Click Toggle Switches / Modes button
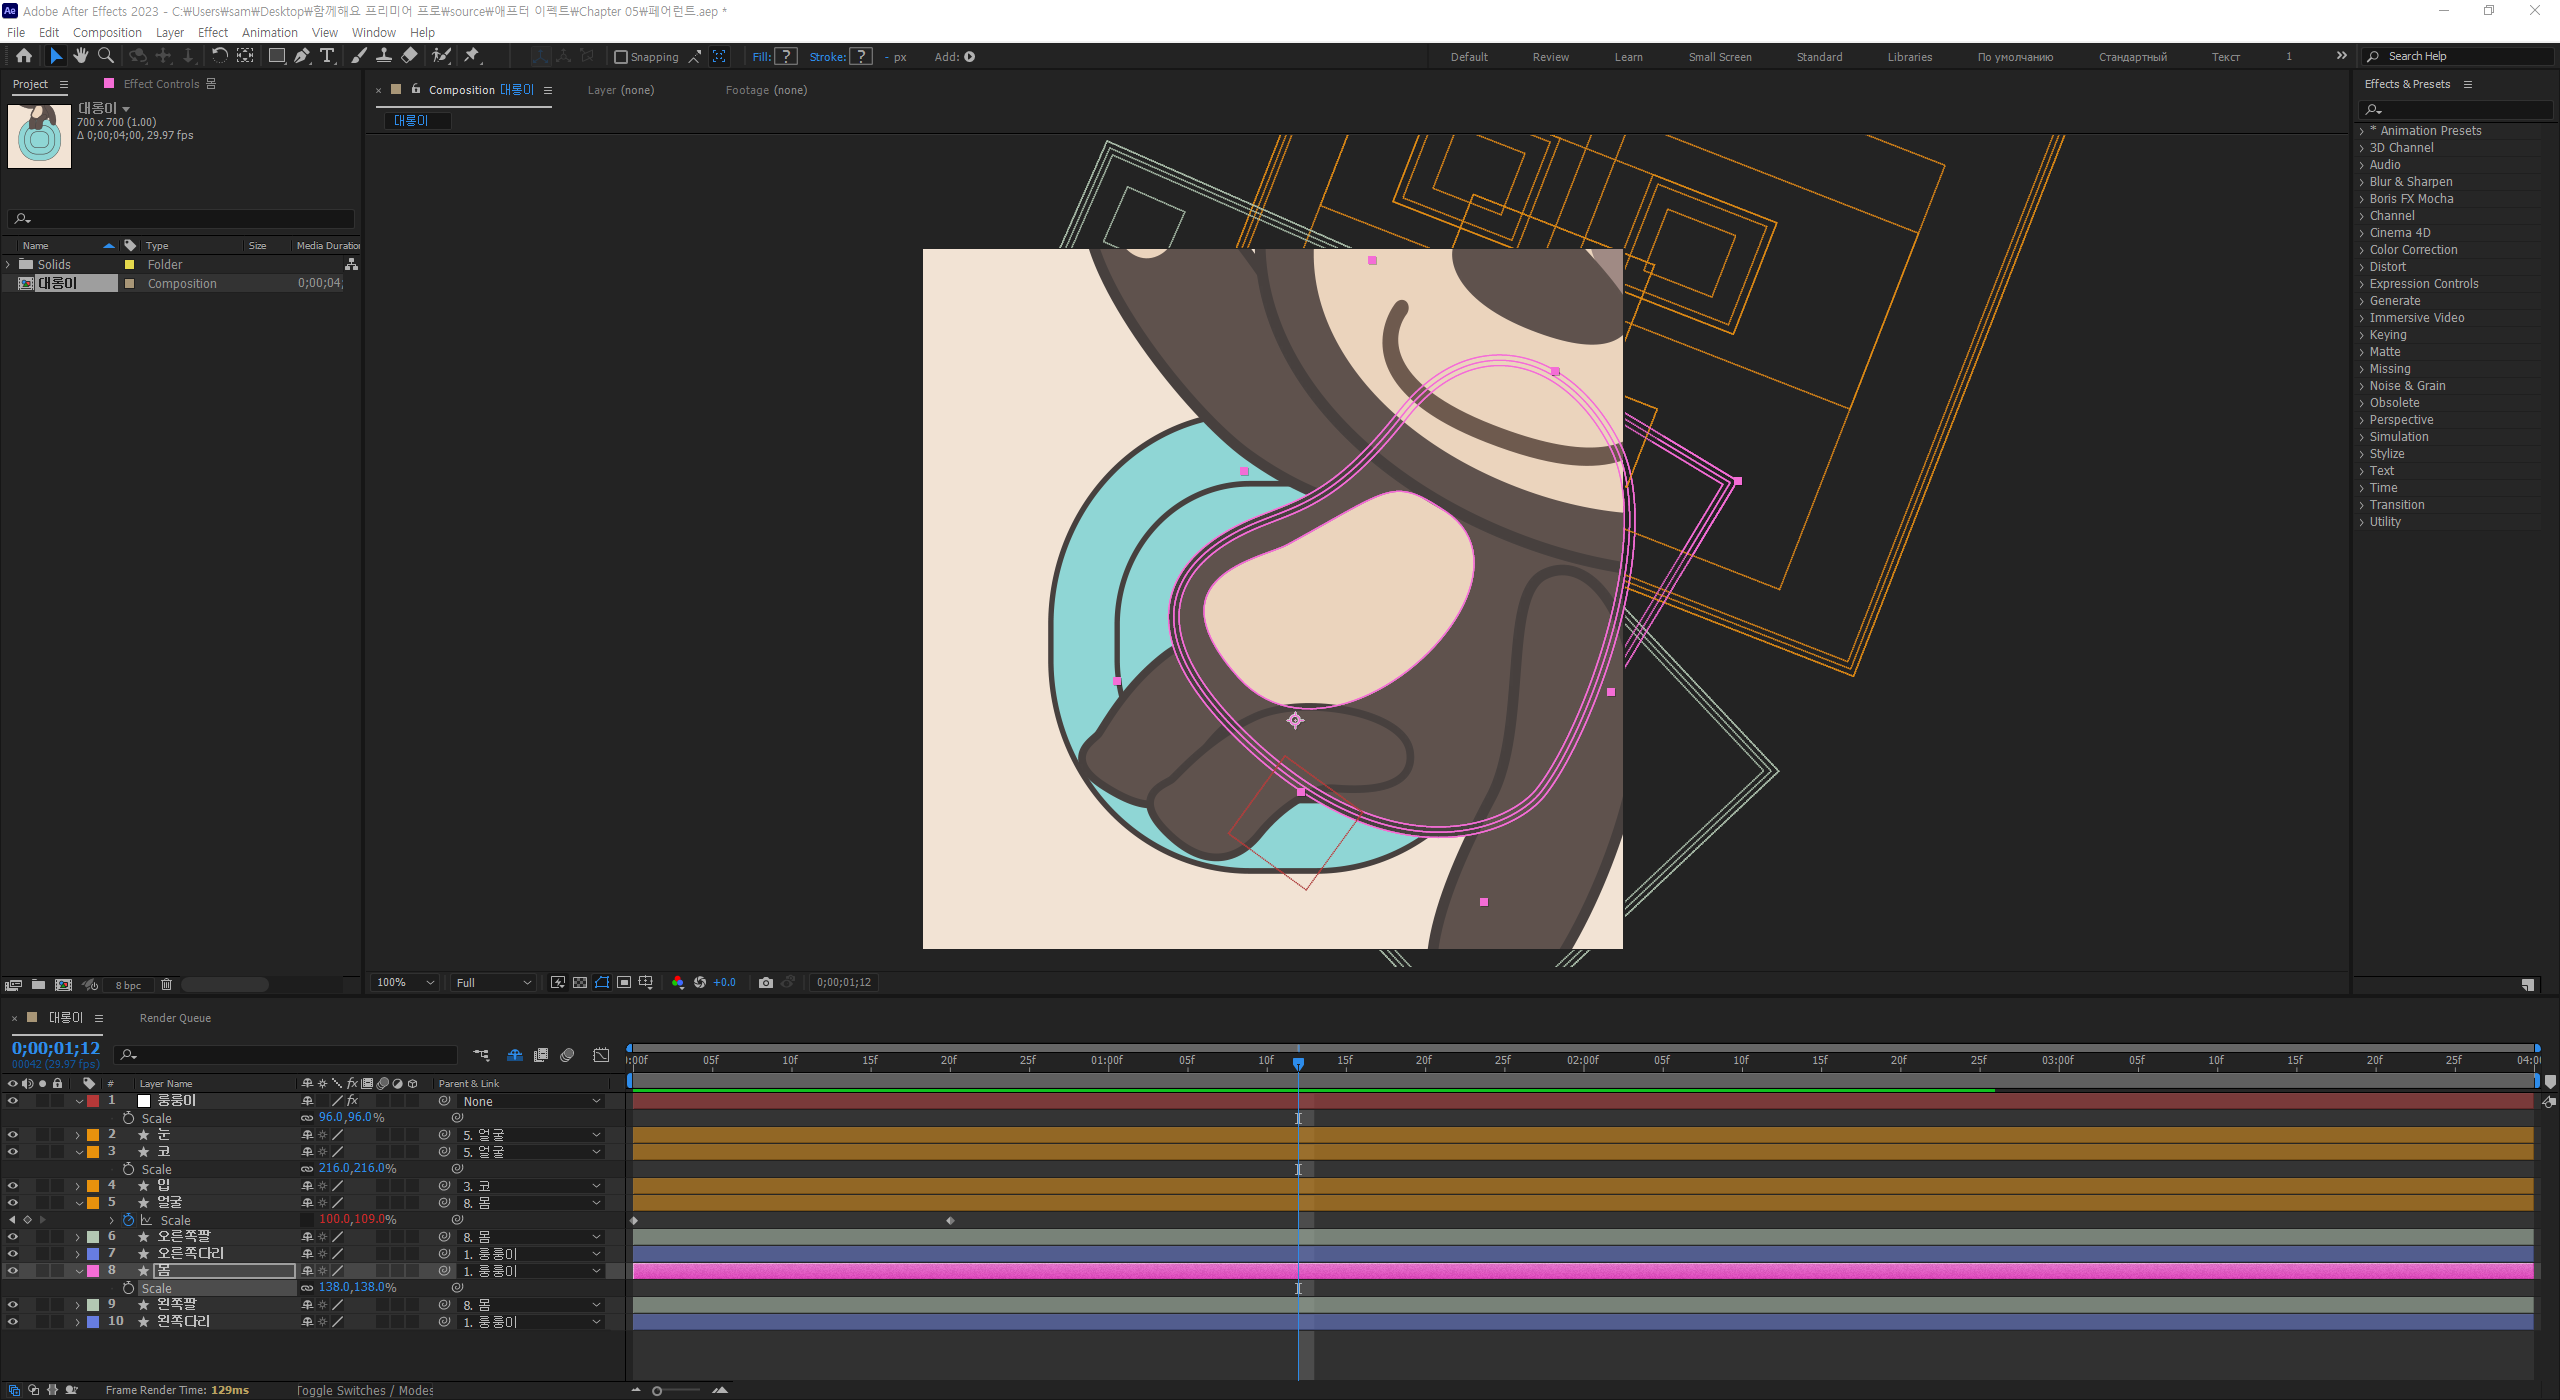 365,1390
